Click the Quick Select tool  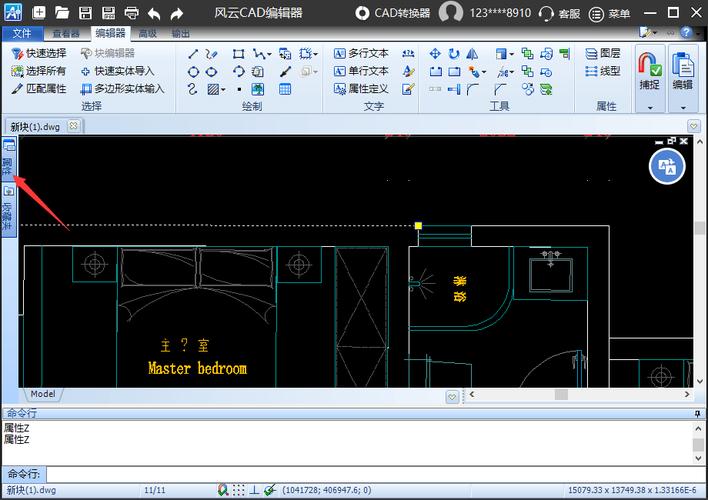(38, 53)
